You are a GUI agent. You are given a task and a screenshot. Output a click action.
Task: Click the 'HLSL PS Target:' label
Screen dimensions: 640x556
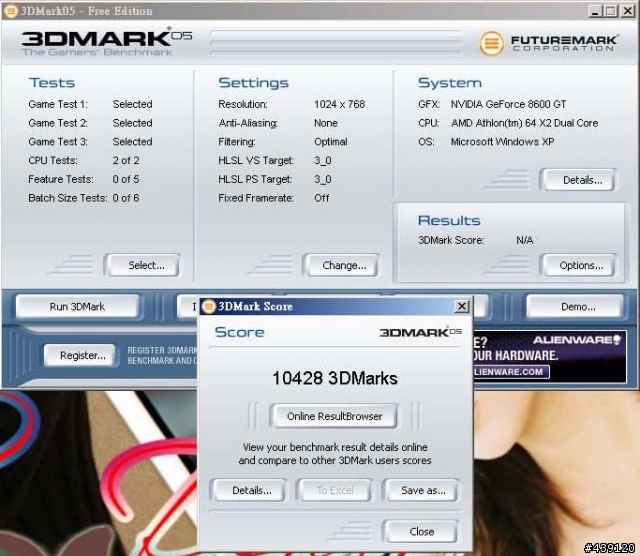(255, 179)
